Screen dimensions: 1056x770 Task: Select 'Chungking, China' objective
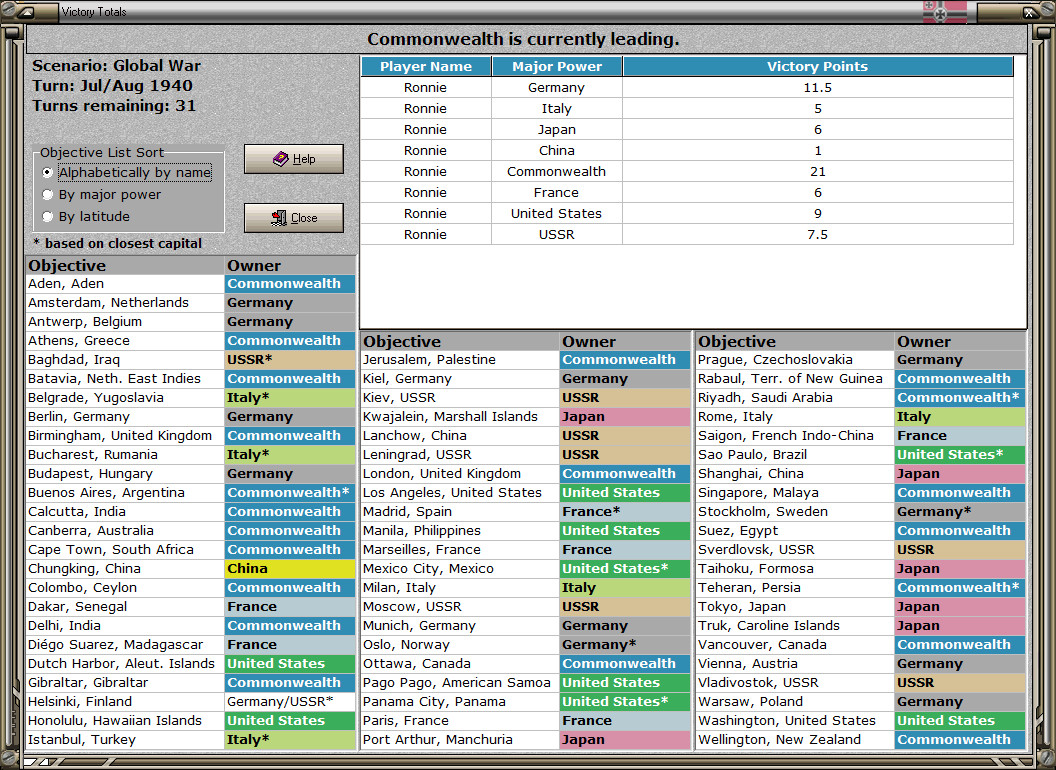[125, 569]
